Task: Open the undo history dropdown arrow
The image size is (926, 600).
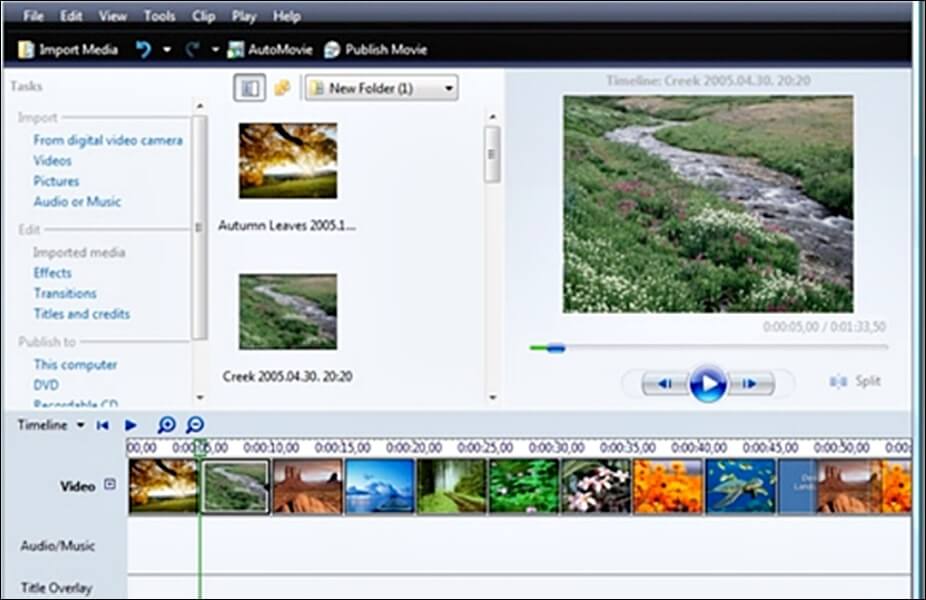Action: 167,50
